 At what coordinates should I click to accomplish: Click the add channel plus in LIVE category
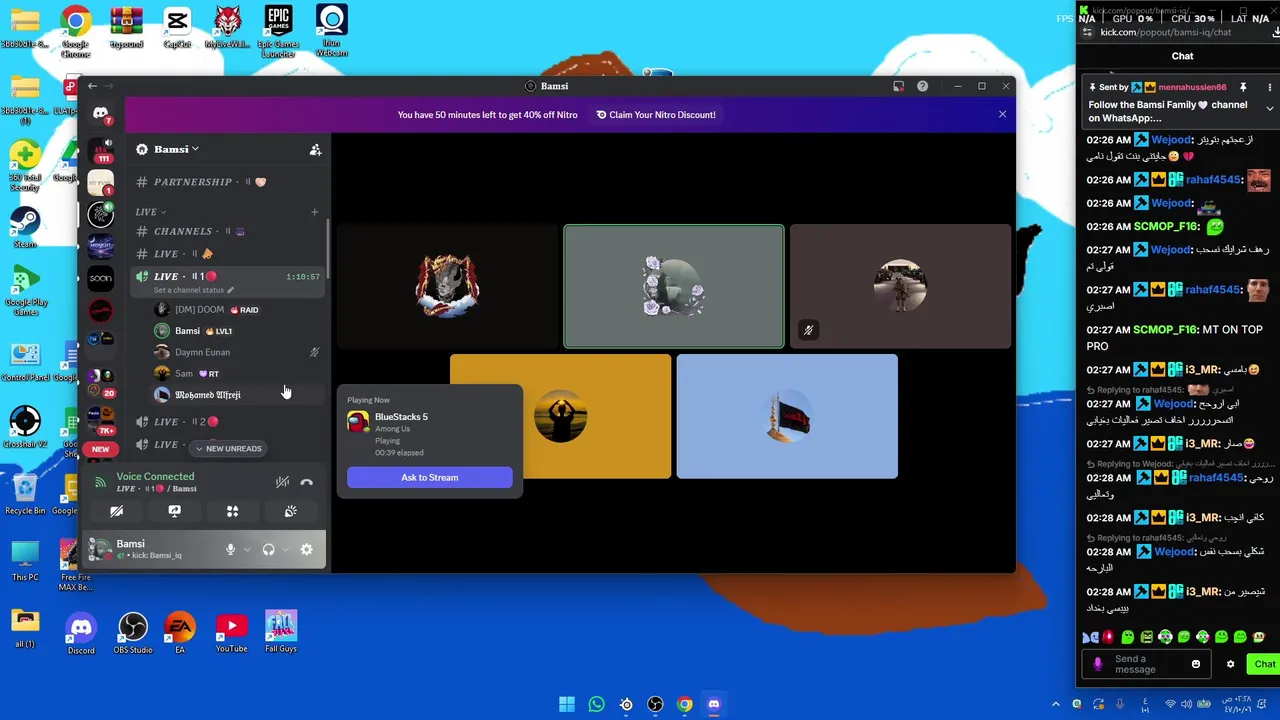click(314, 212)
